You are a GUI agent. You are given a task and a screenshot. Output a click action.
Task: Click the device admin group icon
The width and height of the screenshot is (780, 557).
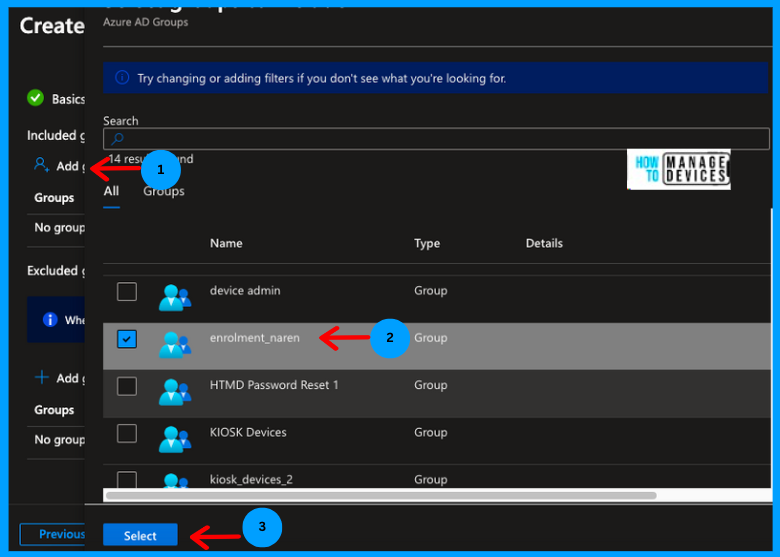[x=174, y=297]
